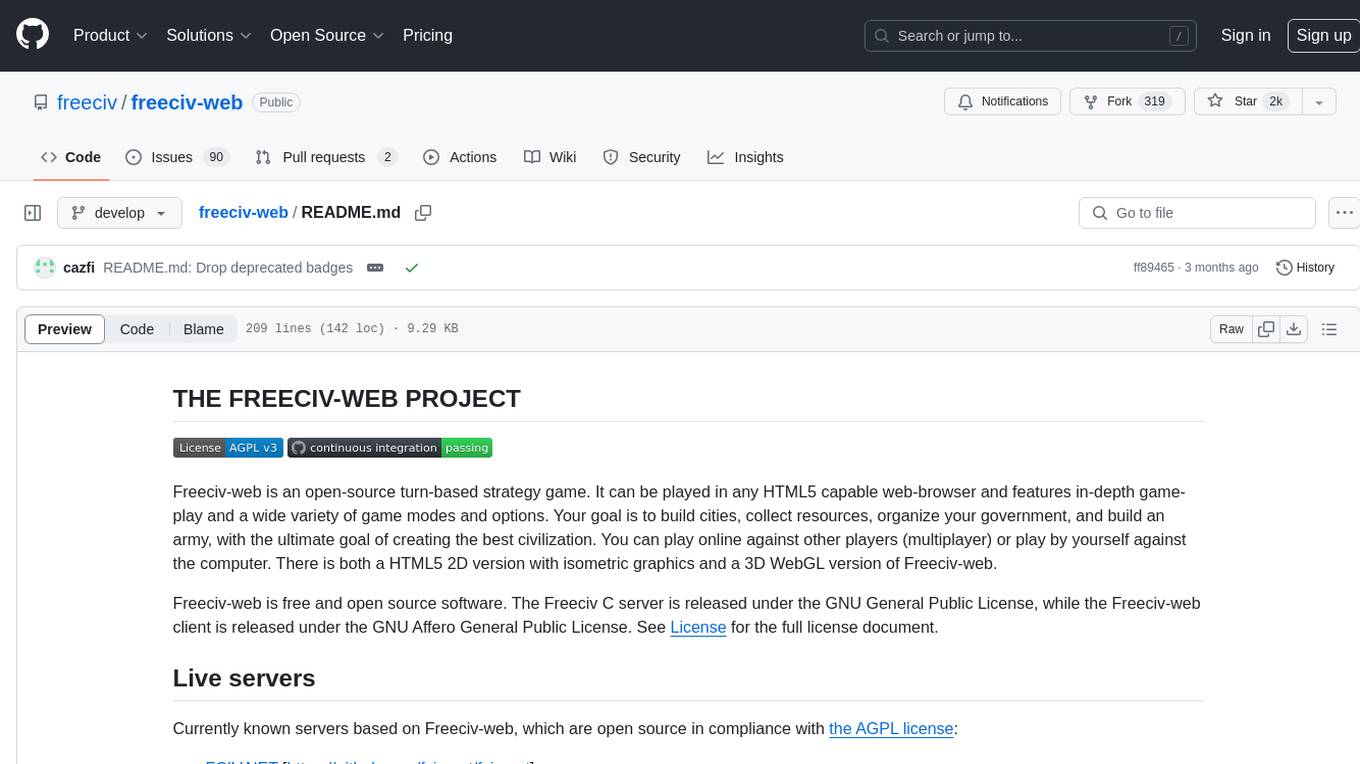Switch to the Actions tab
This screenshot has height=764, width=1360.
(x=460, y=157)
